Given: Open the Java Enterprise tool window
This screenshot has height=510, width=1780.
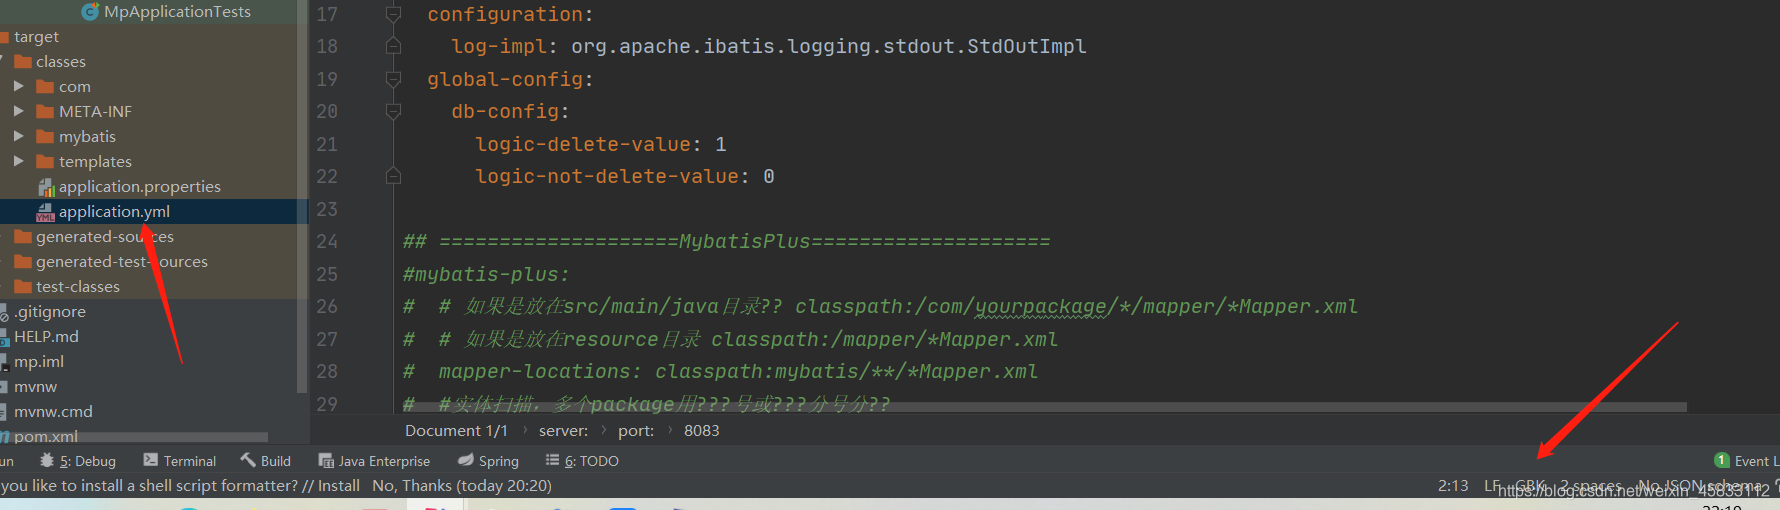Looking at the screenshot, I should point(374,461).
